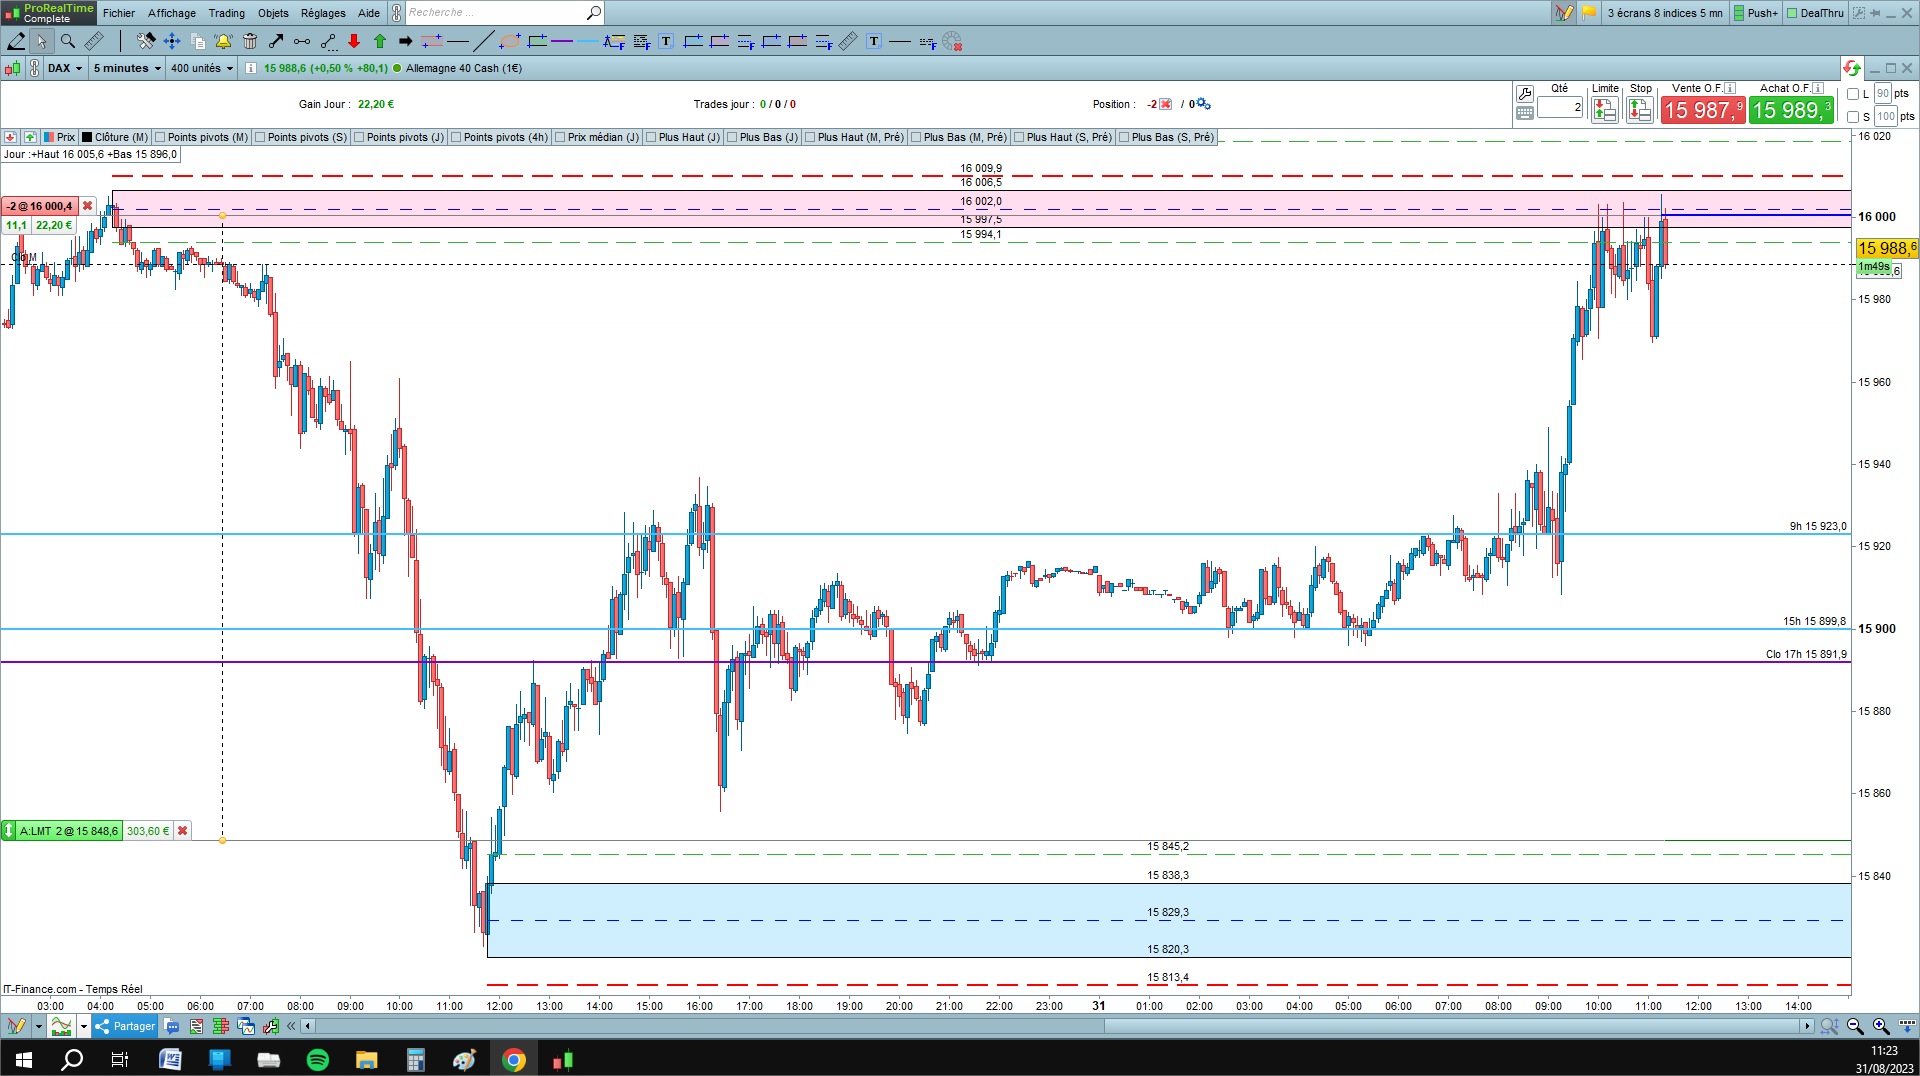Open the DAX instrument dropdown

(65, 68)
